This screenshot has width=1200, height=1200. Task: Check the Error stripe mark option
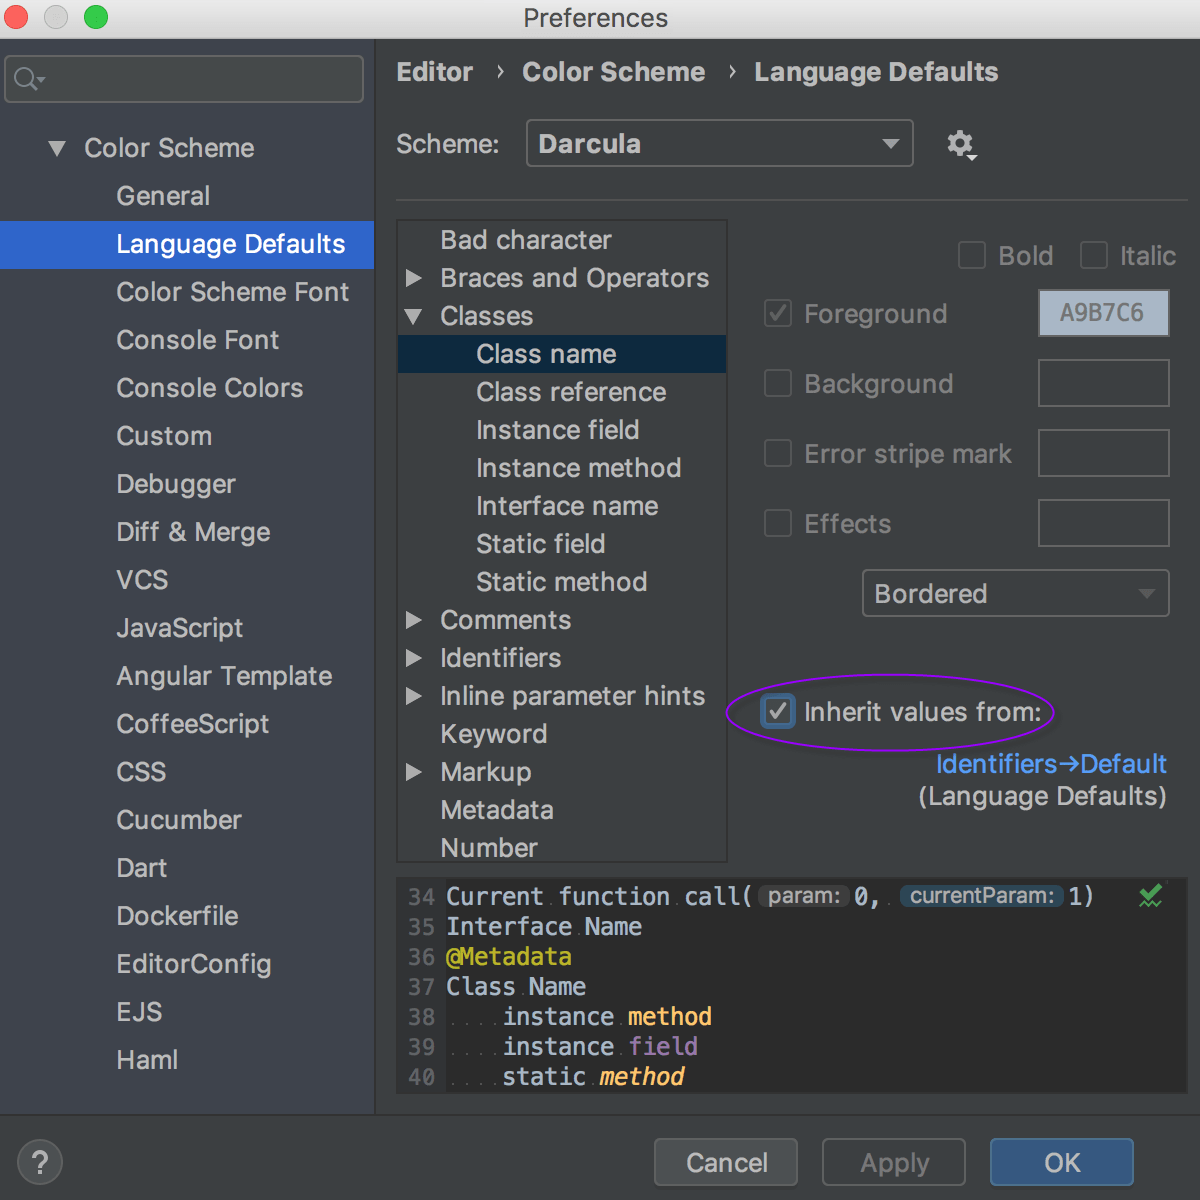pyautogui.click(x=777, y=453)
